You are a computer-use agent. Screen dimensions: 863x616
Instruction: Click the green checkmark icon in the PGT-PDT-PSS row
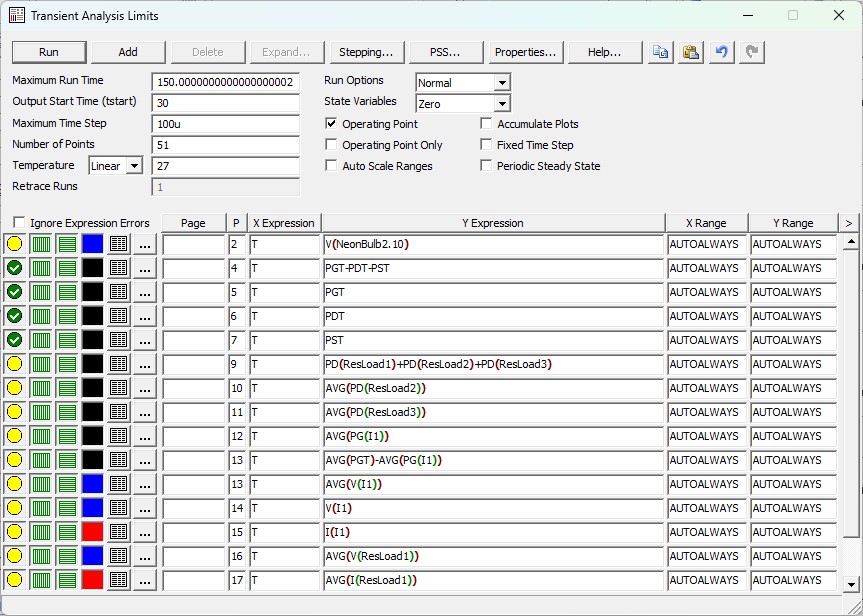pos(14,268)
